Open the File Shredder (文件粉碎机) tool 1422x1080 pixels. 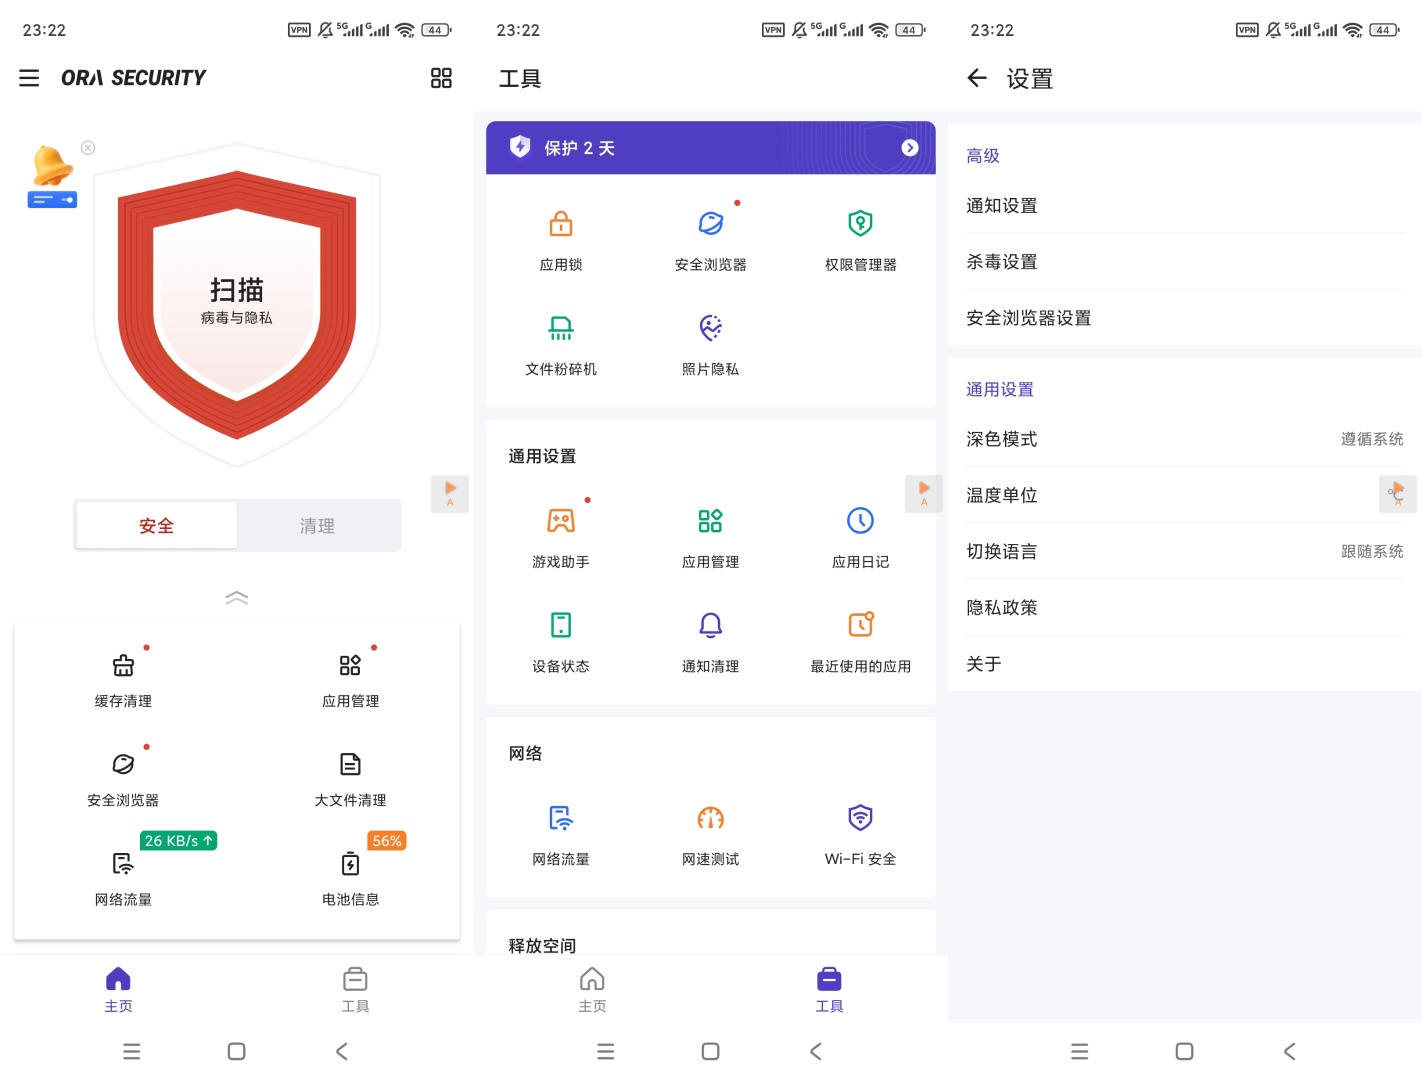[x=561, y=344]
